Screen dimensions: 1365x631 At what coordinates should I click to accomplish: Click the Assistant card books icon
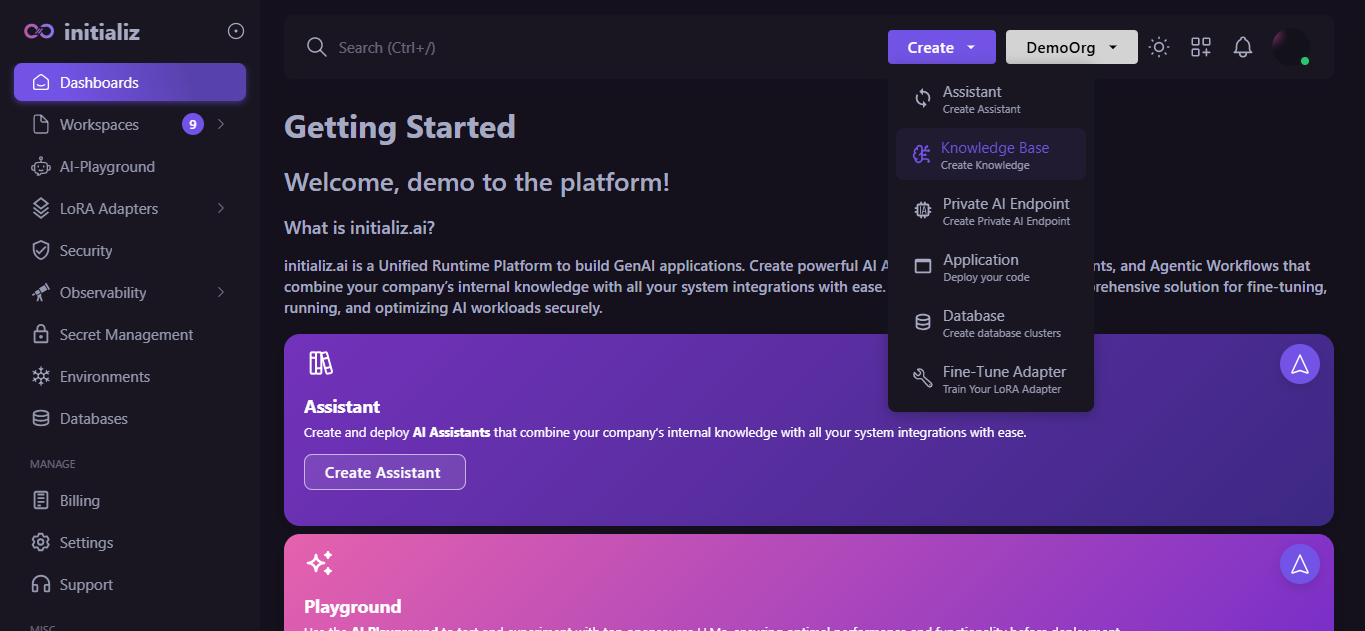coord(320,363)
